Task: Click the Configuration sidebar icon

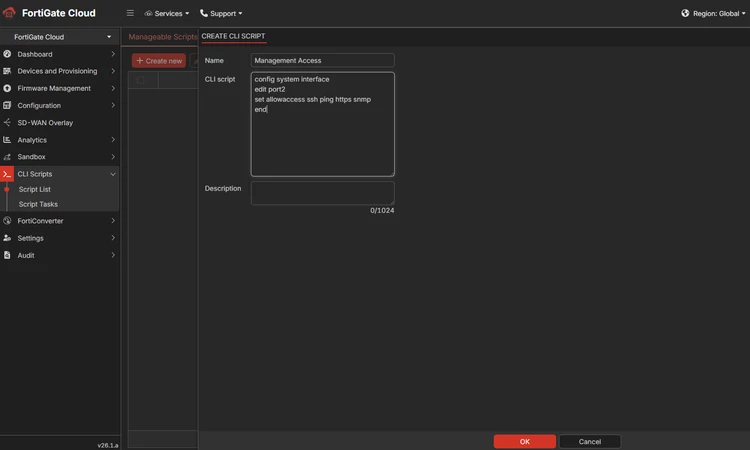Action: pyautogui.click(x=7, y=105)
